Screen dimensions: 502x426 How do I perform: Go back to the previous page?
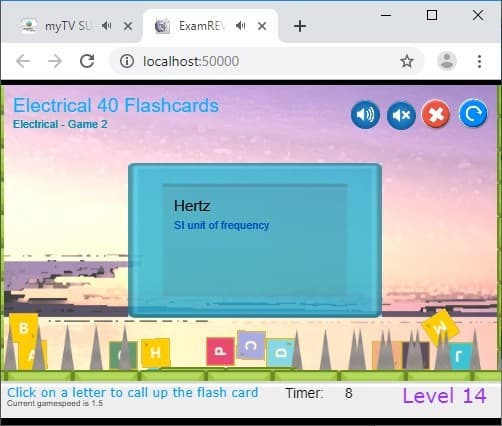pos(23,61)
